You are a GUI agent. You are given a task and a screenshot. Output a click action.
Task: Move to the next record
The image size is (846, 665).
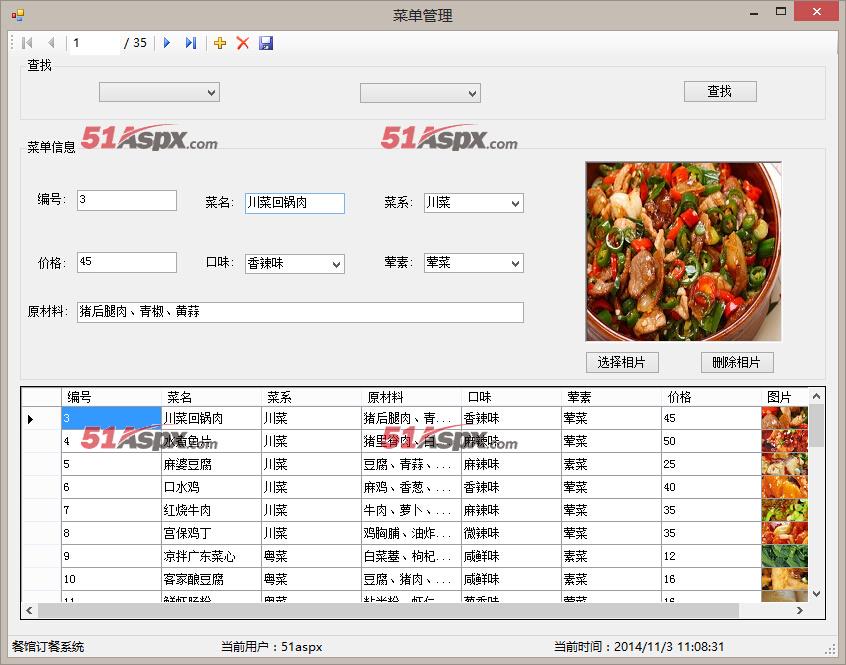click(x=167, y=43)
